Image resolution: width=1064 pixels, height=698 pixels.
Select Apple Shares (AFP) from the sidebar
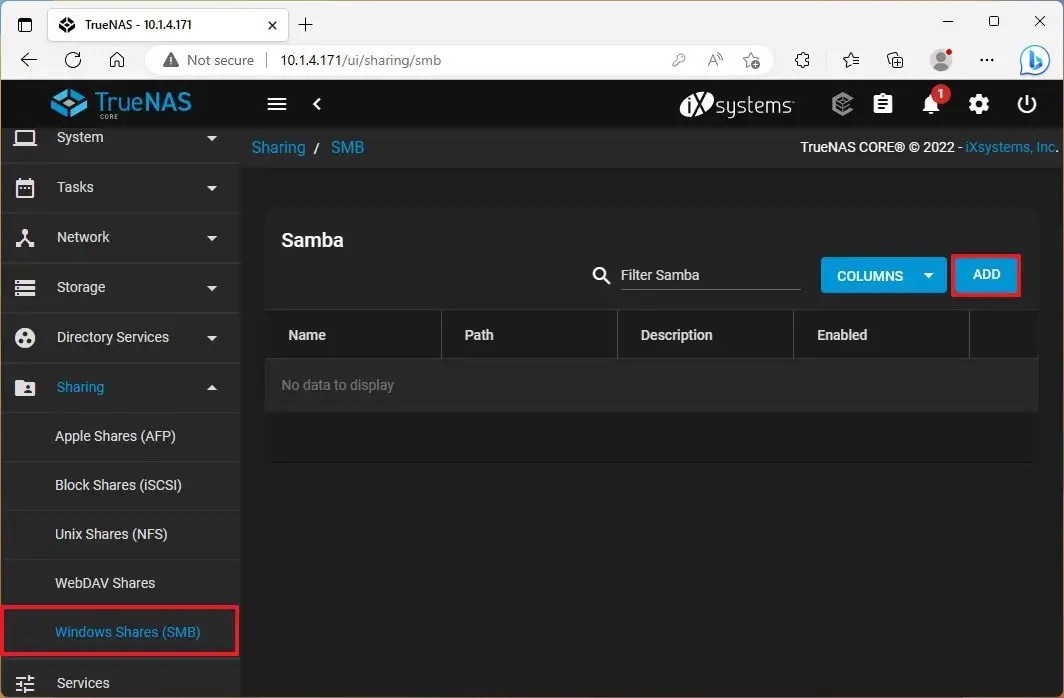[115, 436]
